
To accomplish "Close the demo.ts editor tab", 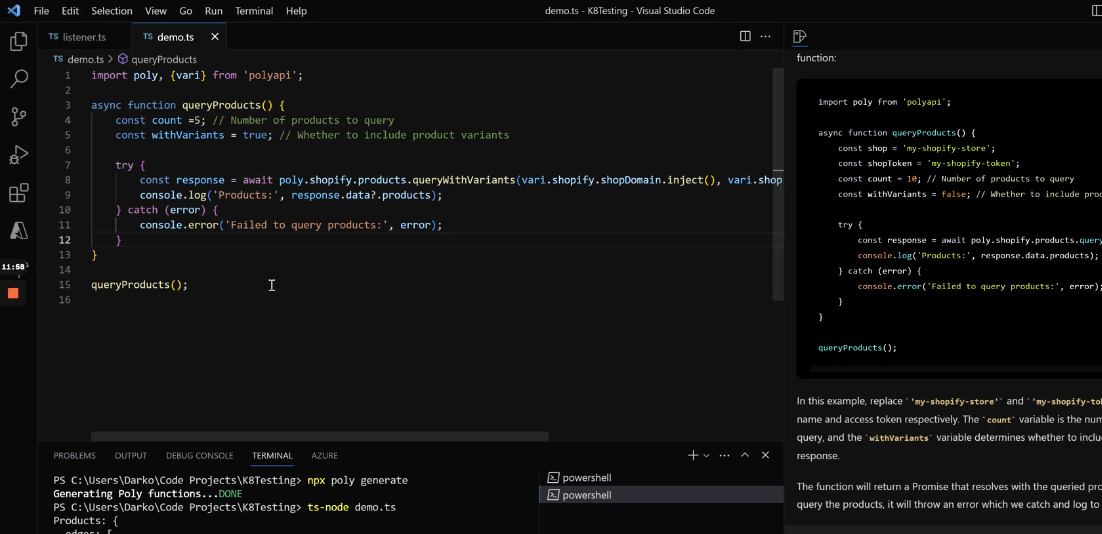I will point(215,37).
